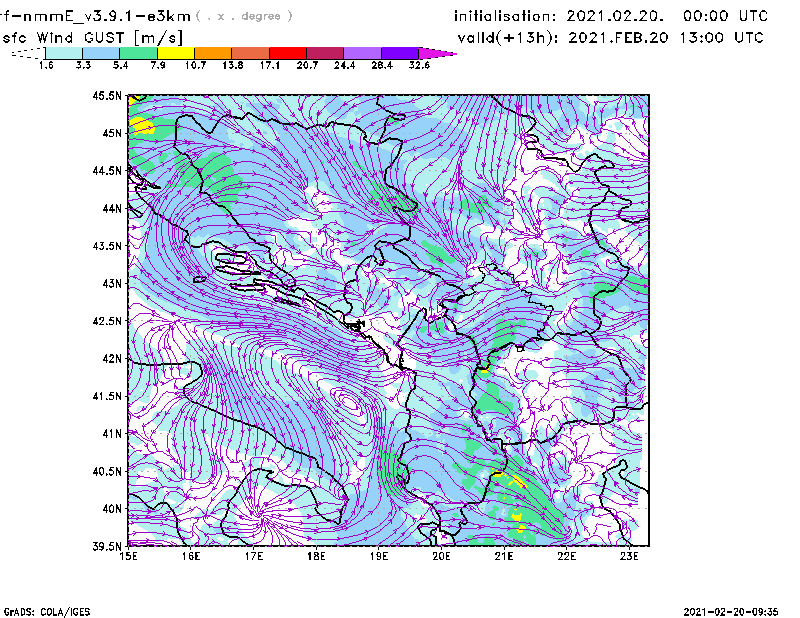The image size is (800, 618).
Task: Click the legend value 32.6
Action: click(419, 65)
